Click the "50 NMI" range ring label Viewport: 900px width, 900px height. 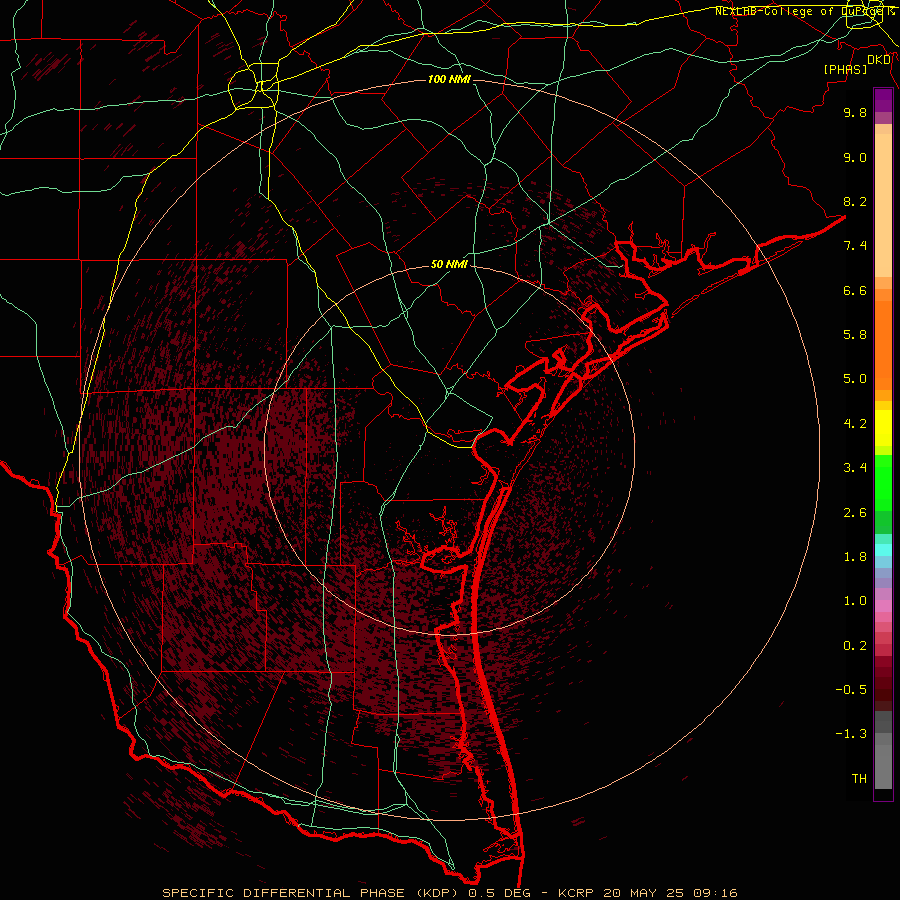(449, 264)
